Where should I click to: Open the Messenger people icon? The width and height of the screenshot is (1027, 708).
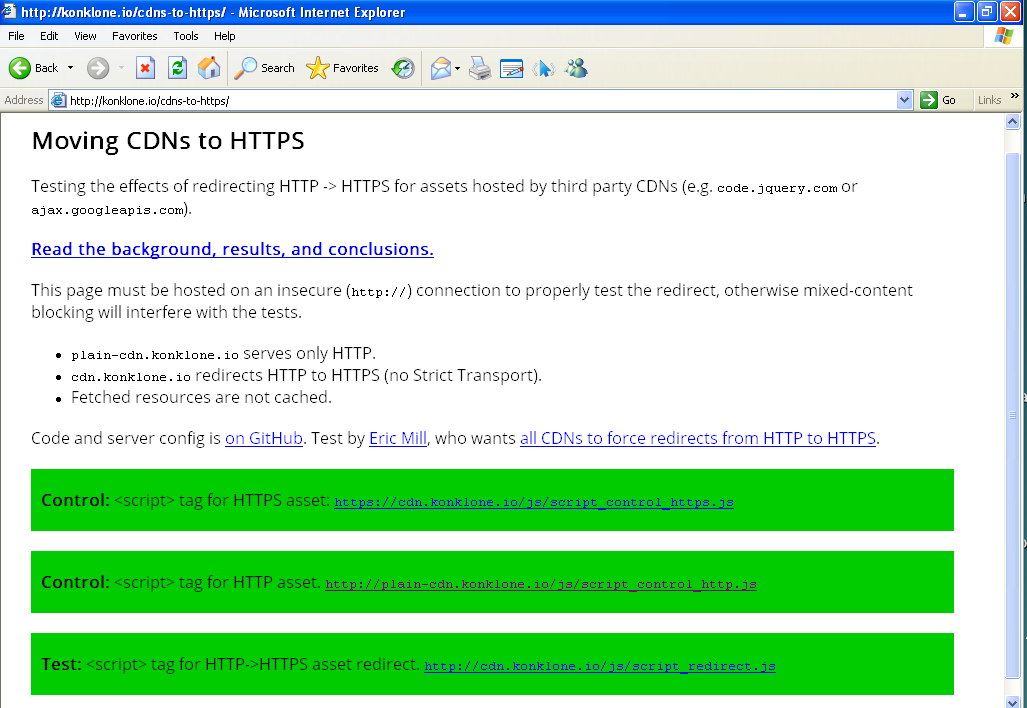576,67
